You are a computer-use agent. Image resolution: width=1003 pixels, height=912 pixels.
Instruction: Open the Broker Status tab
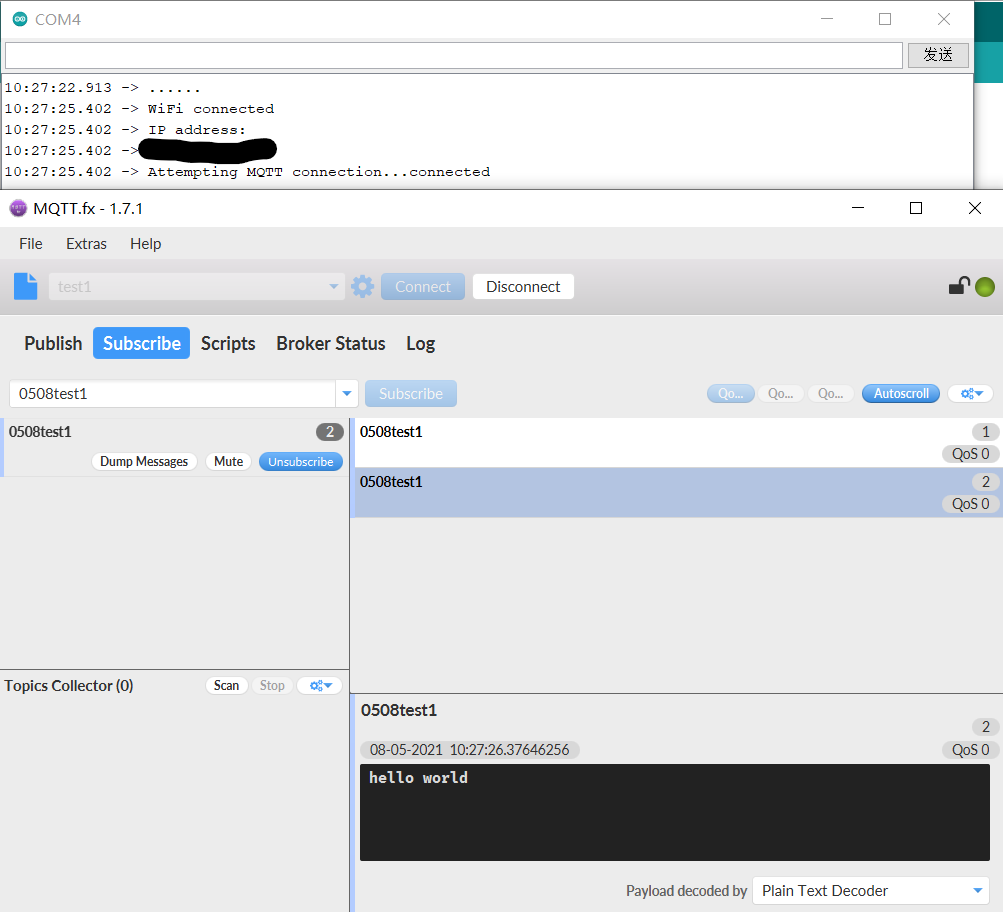(331, 343)
